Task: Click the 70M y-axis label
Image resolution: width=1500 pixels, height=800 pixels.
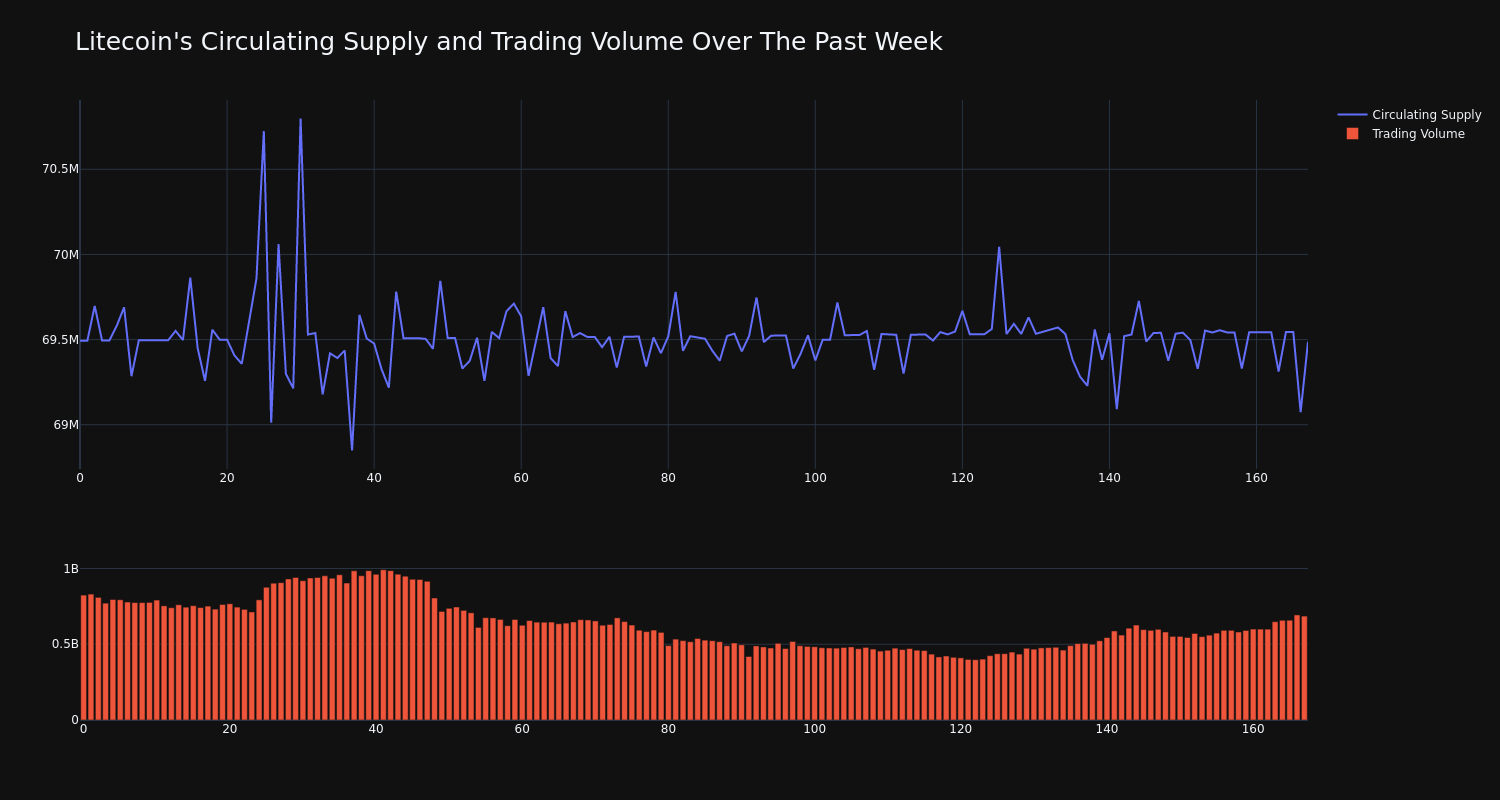Action: [66, 254]
